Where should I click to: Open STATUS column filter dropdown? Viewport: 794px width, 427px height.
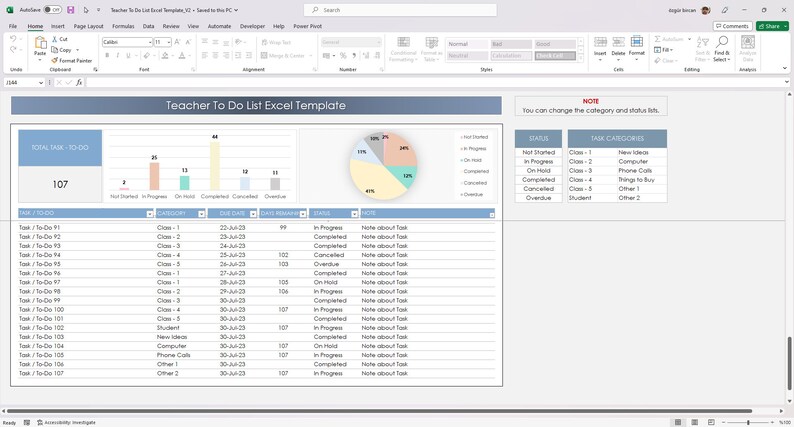click(354, 214)
